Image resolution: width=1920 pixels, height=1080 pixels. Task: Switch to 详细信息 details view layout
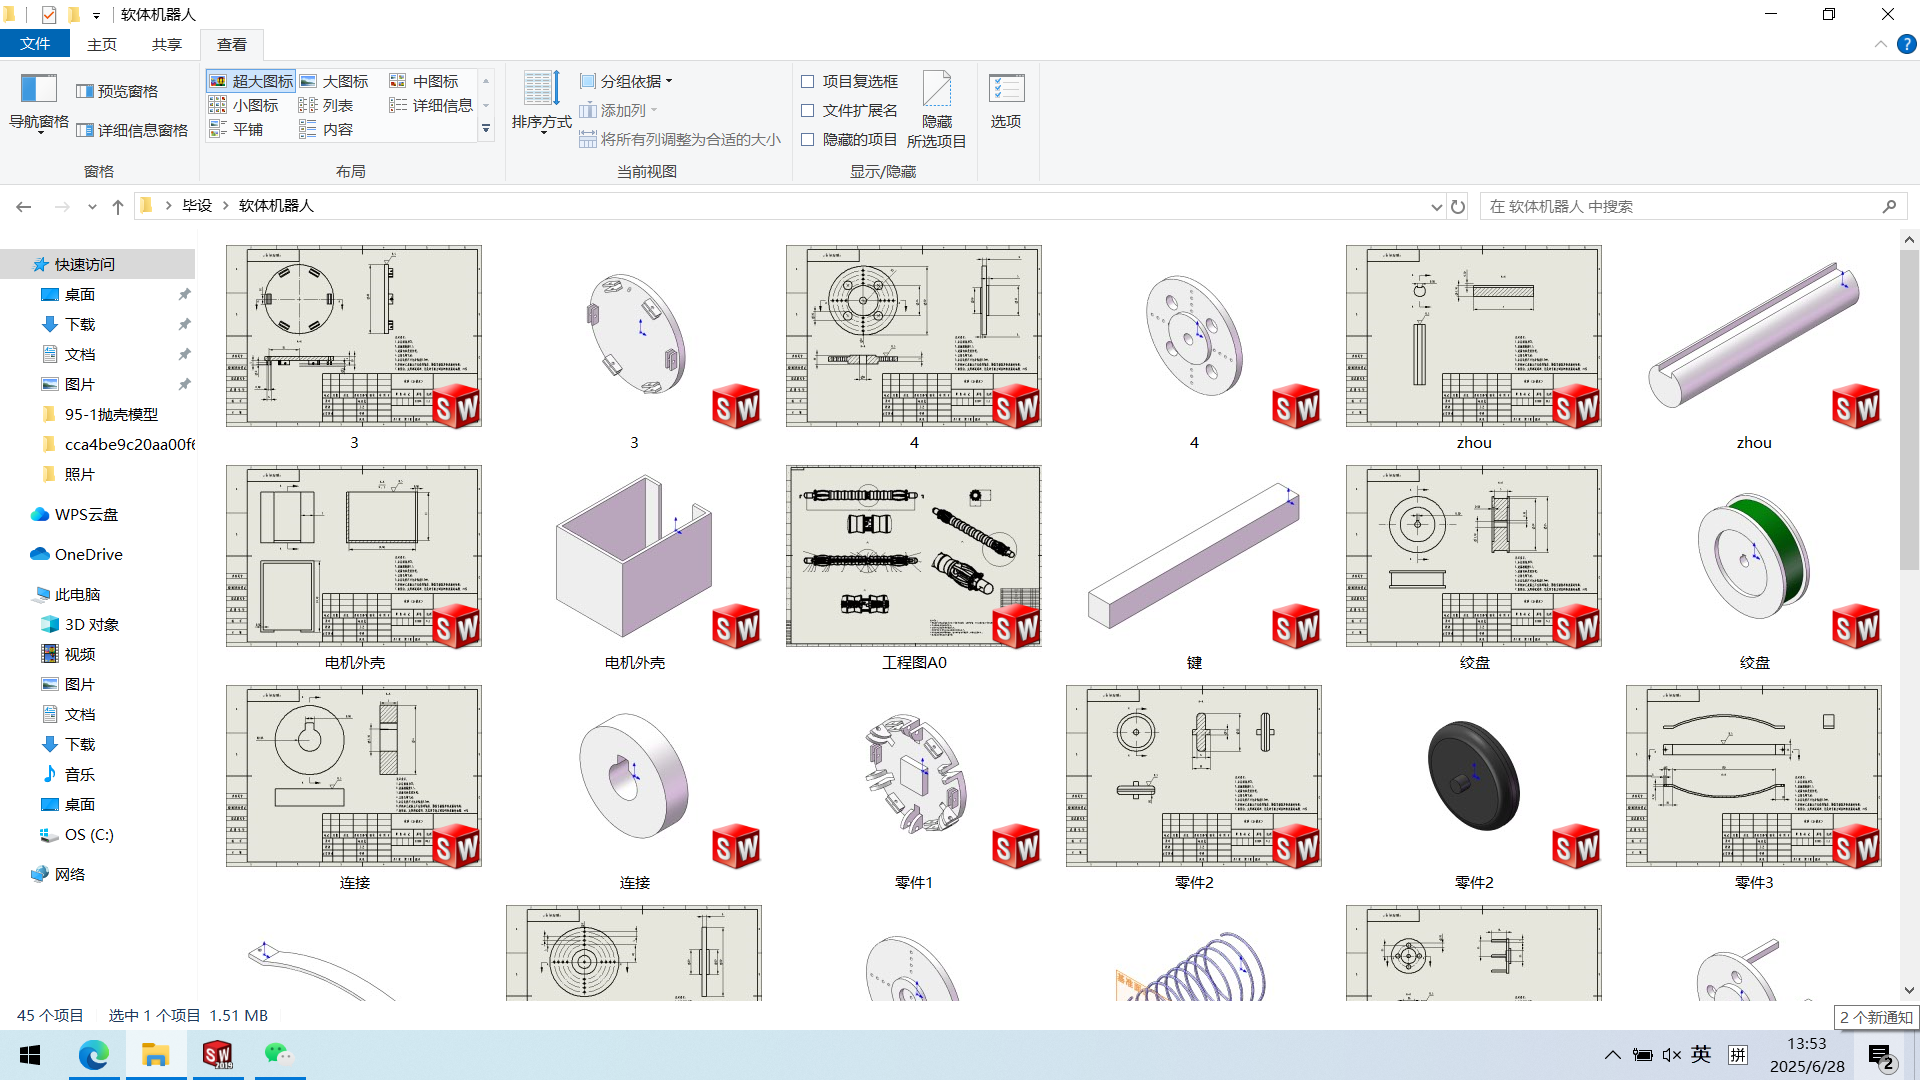click(x=431, y=105)
